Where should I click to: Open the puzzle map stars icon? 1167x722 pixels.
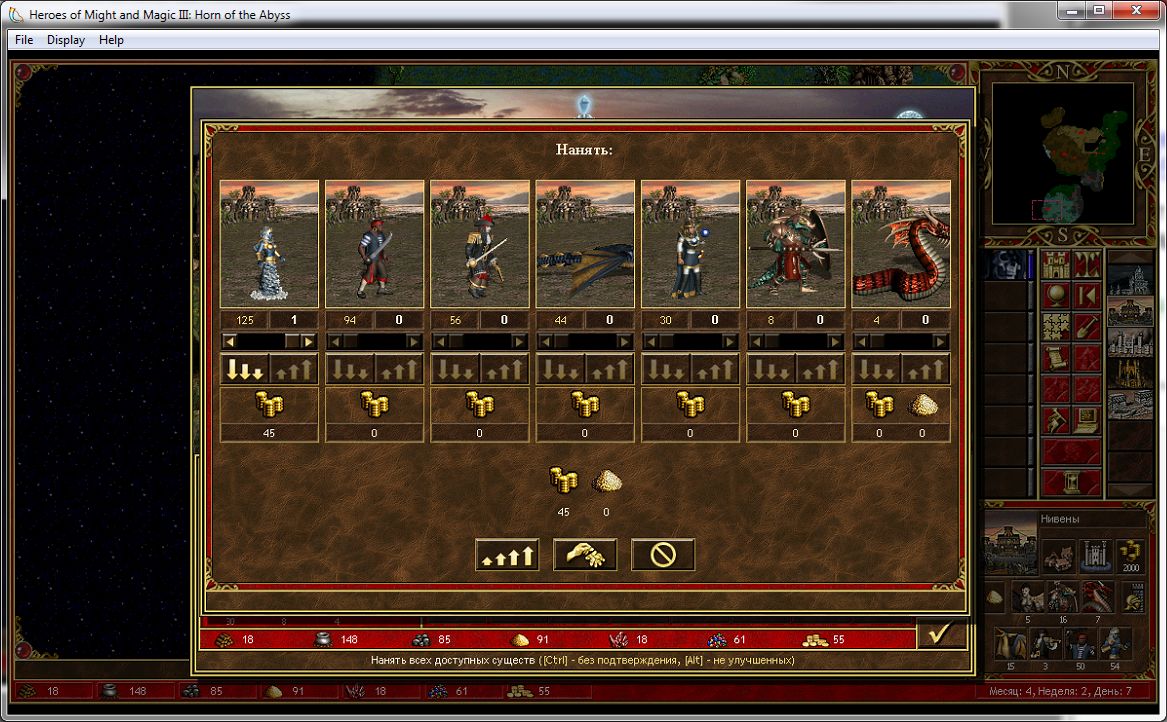tap(1055, 327)
